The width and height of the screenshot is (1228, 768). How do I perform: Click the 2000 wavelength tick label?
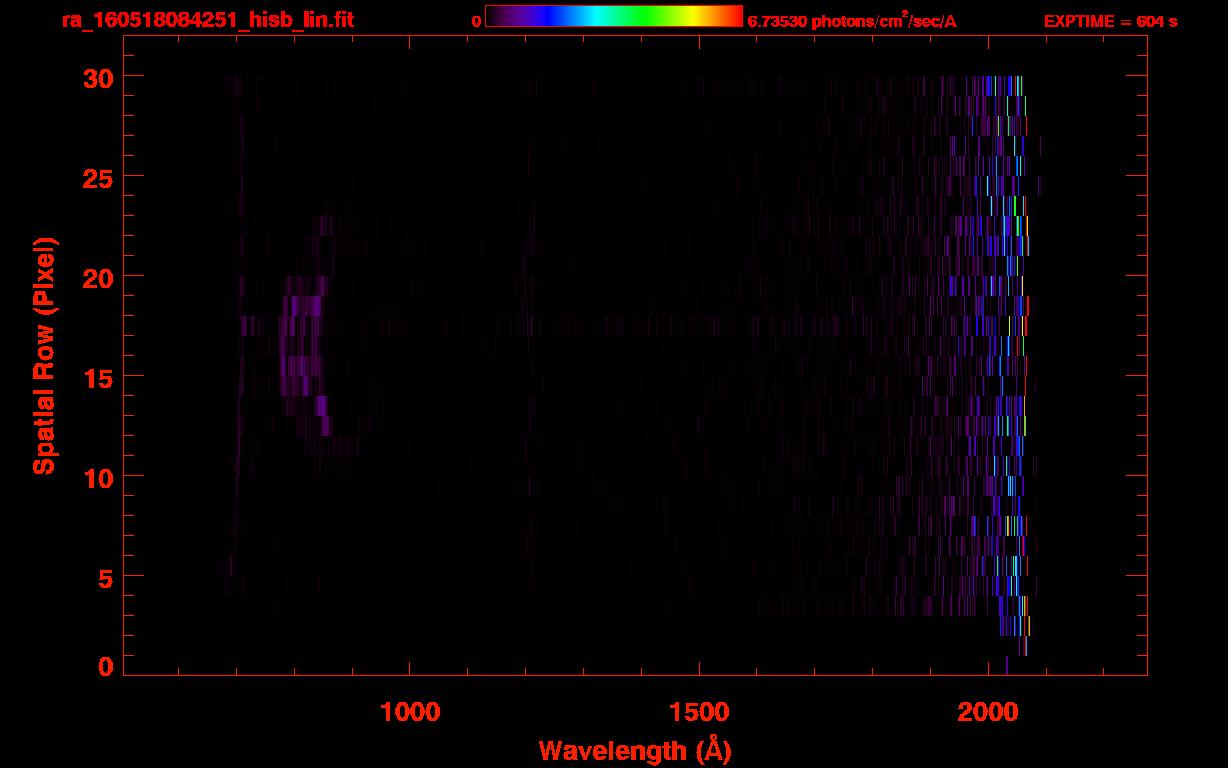(989, 712)
